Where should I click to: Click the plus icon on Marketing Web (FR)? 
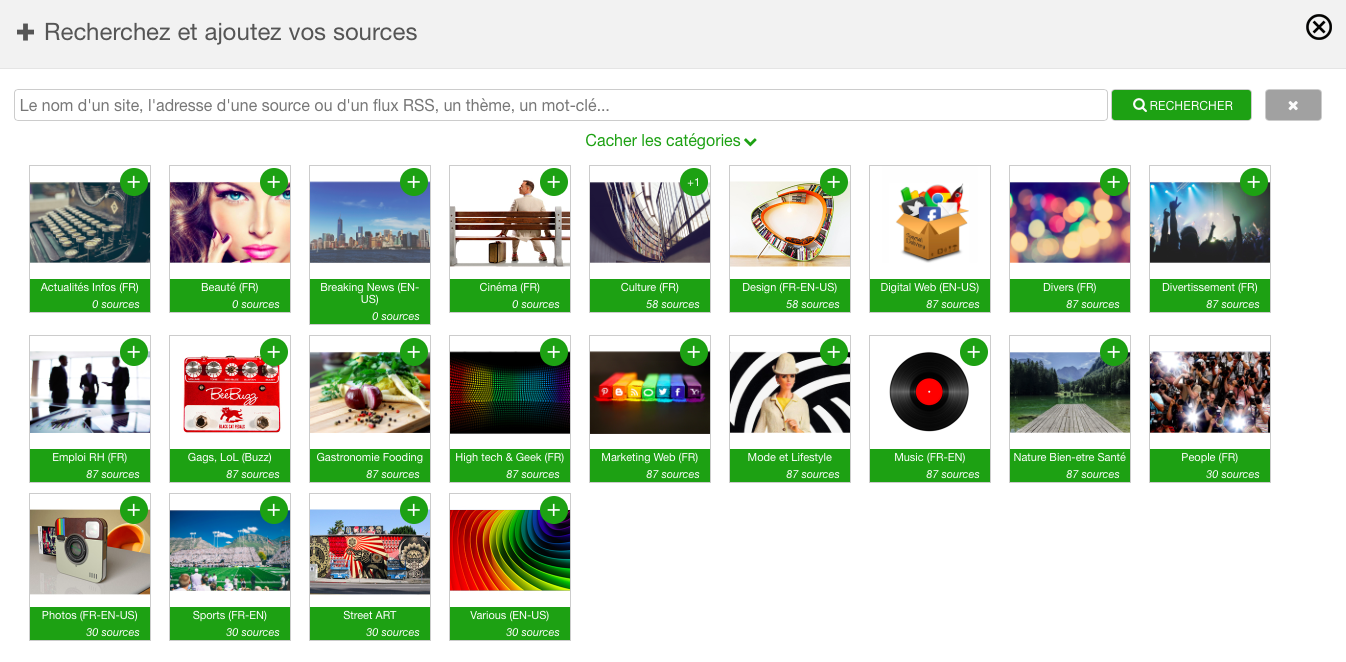pyautogui.click(x=694, y=352)
